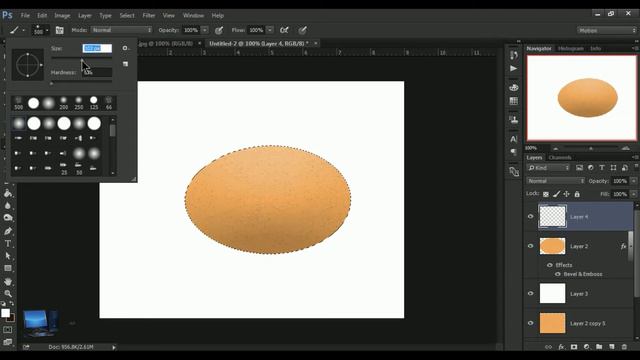The image size is (640, 360).
Task: Filter layers by pixel layer type
Action: tap(579, 168)
